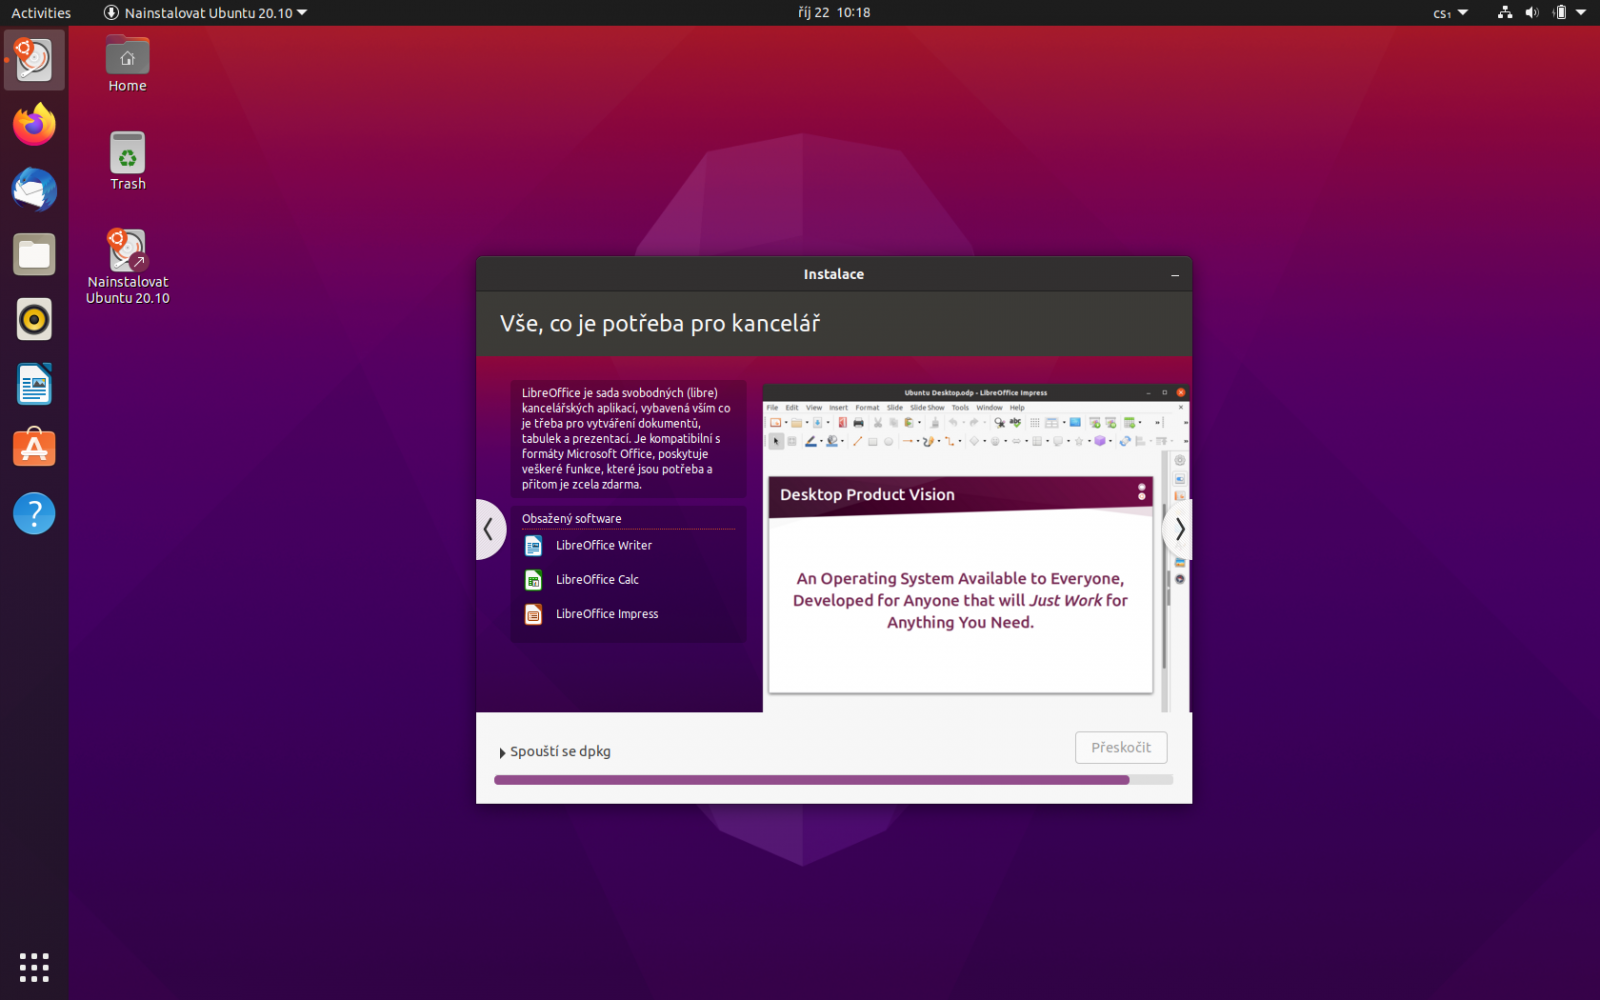Open LibreOffice Writer from the dock
Image resolution: width=1600 pixels, height=1000 pixels.
33,383
